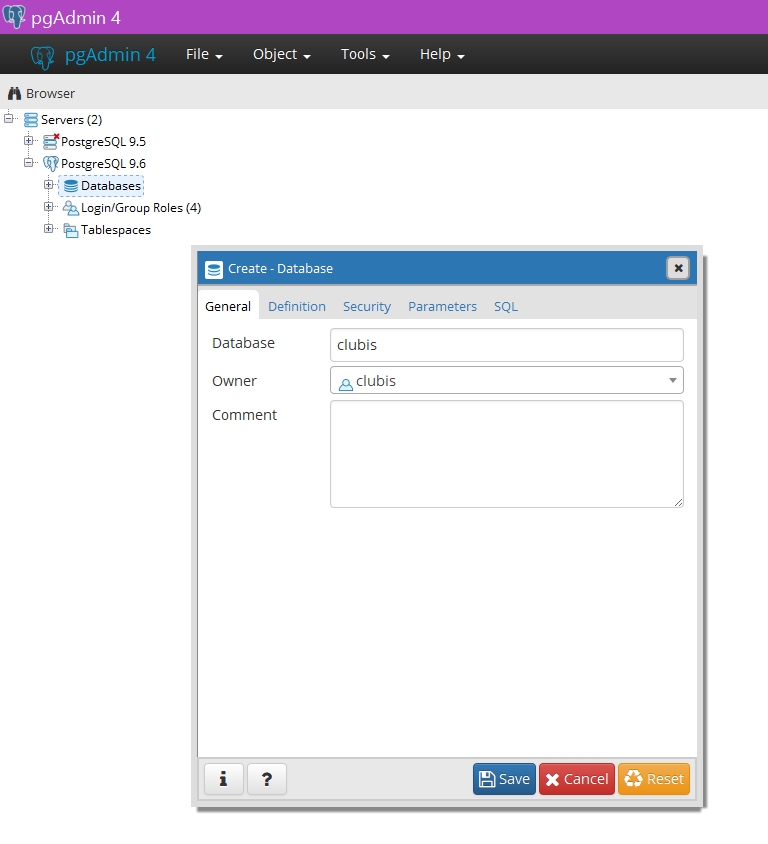
Task: Select the PostgreSQL 9.5 tree item
Action: click(x=103, y=142)
